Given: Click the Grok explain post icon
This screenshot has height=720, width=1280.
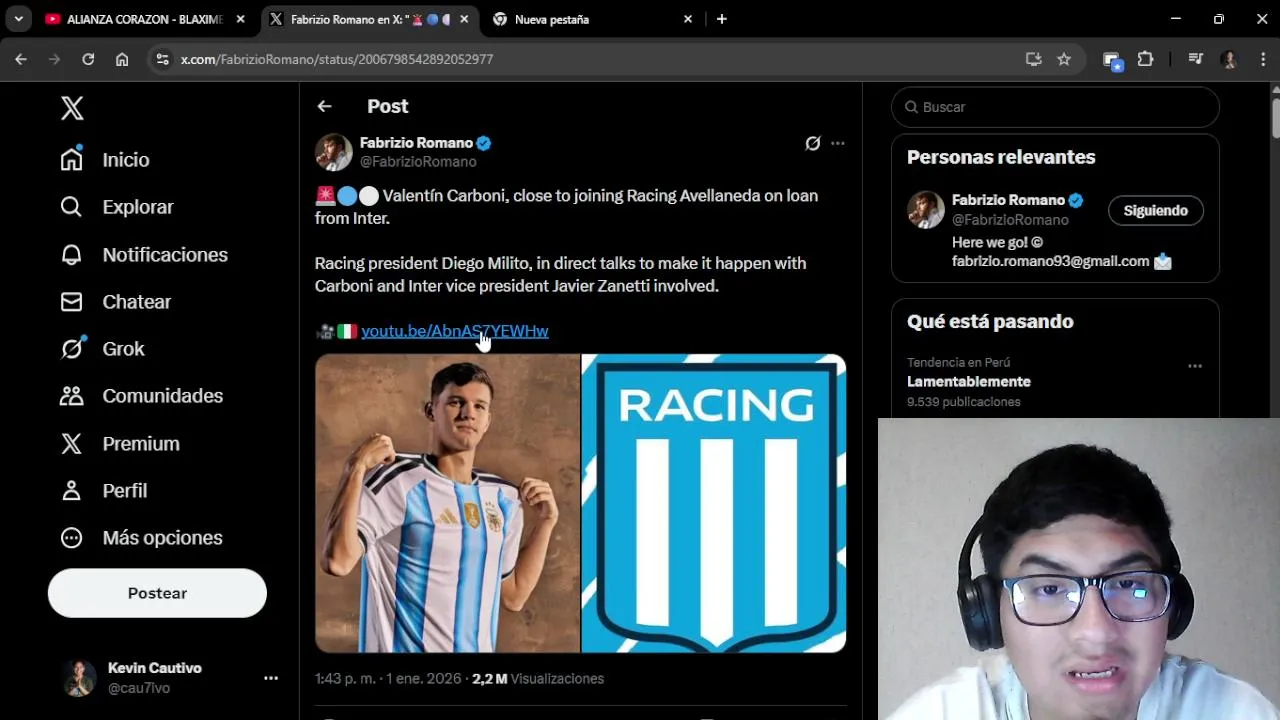Looking at the screenshot, I should pyautogui.click(x=813, y=143).
